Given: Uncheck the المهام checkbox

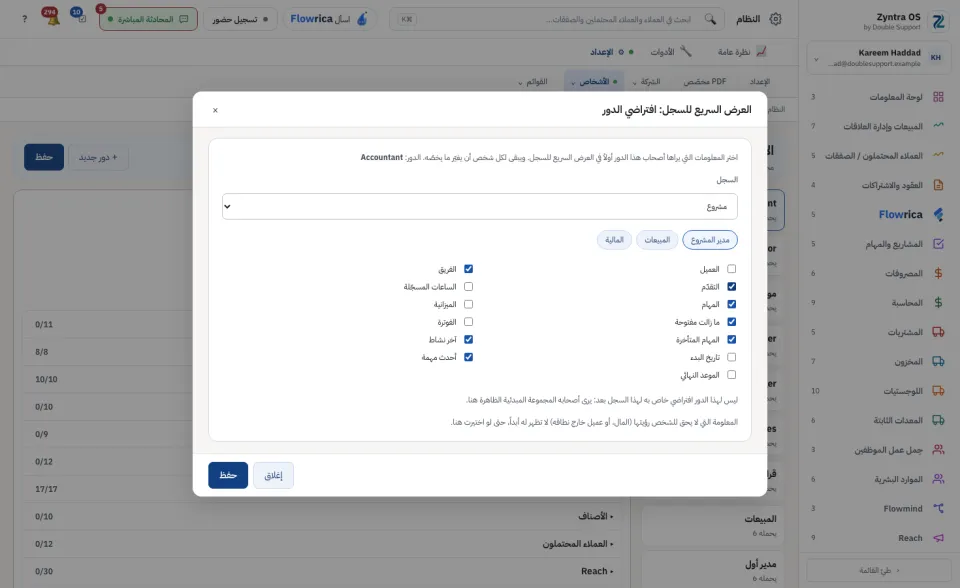Looking at the screenshot, I should (732, 304).
